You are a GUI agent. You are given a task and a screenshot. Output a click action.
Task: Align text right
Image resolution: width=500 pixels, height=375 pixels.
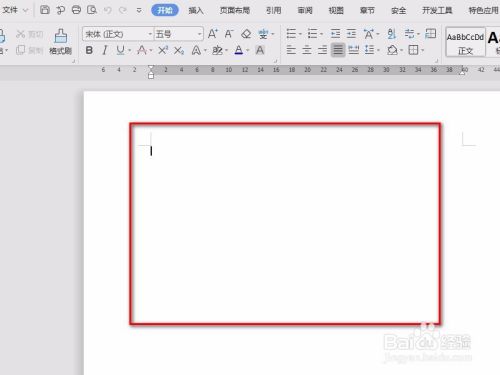click(x=322, y=50)
